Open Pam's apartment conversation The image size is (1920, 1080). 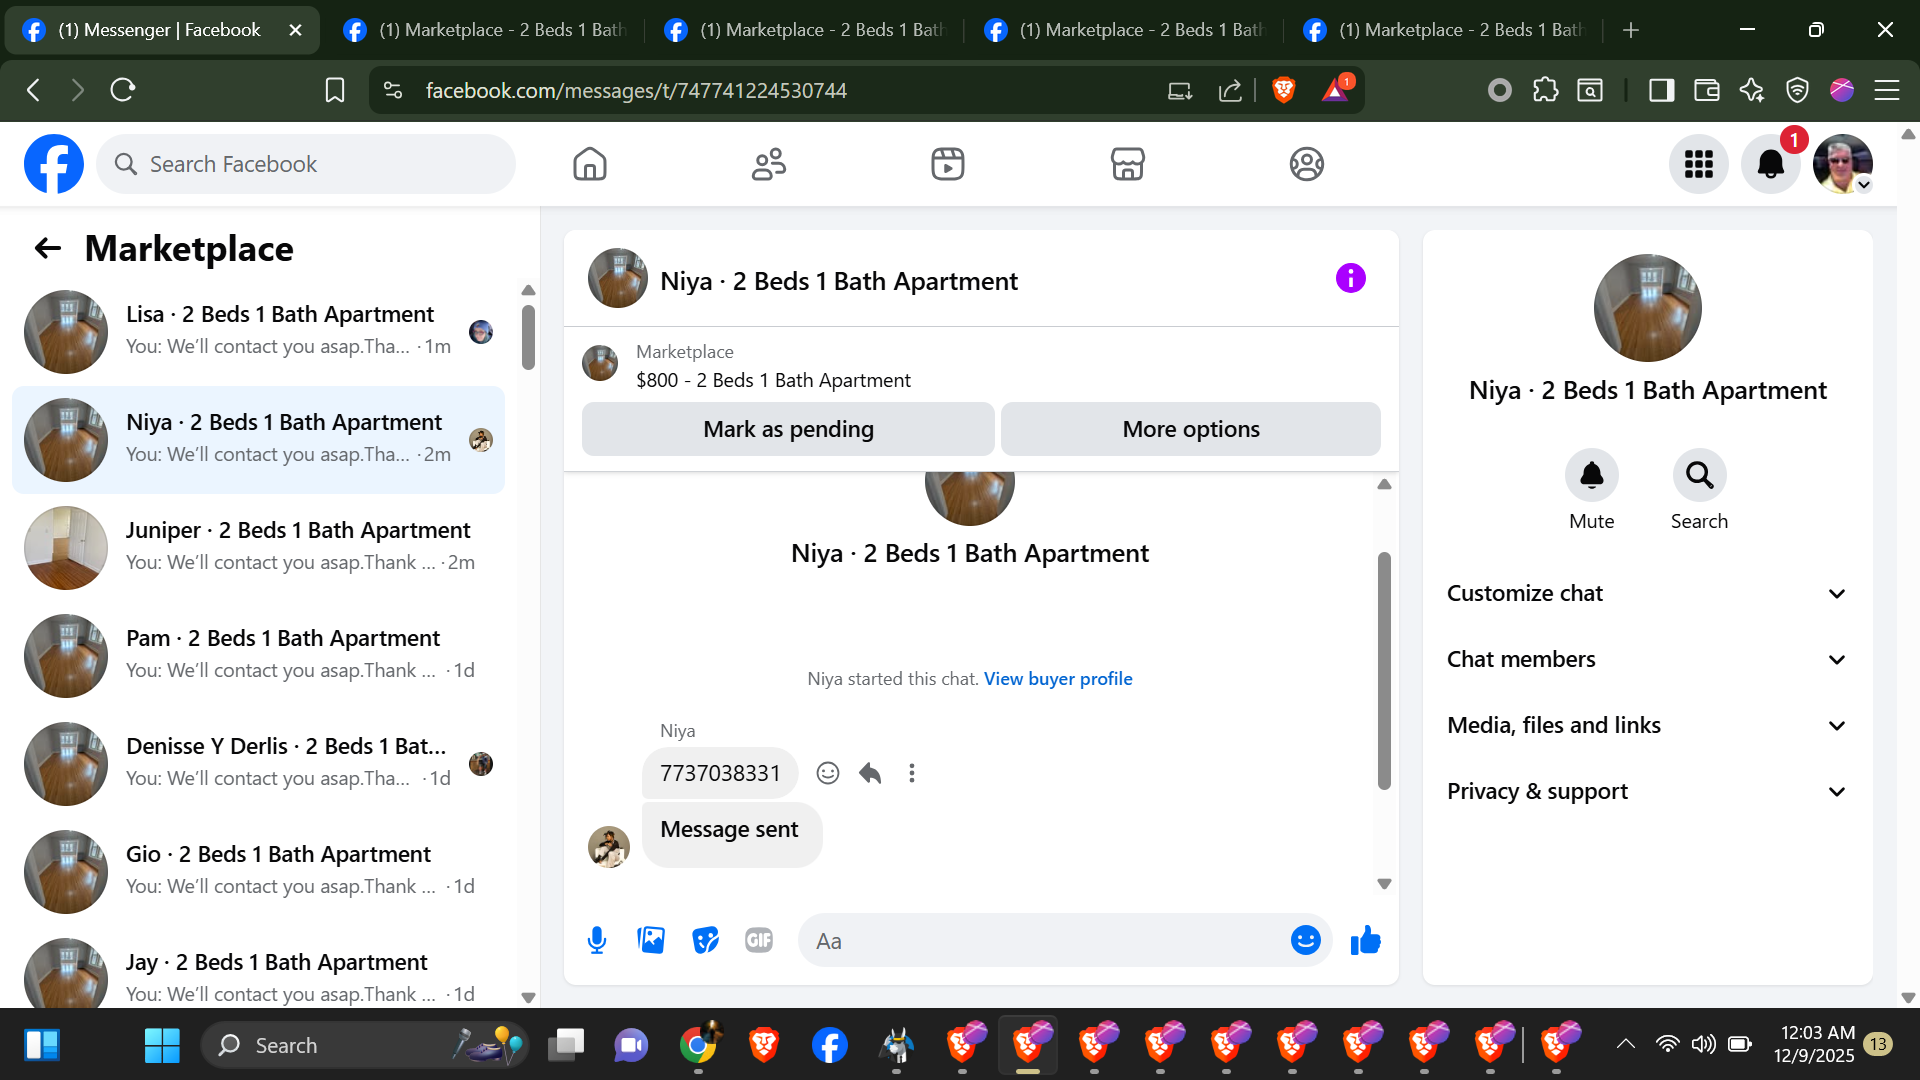[258, 655]
